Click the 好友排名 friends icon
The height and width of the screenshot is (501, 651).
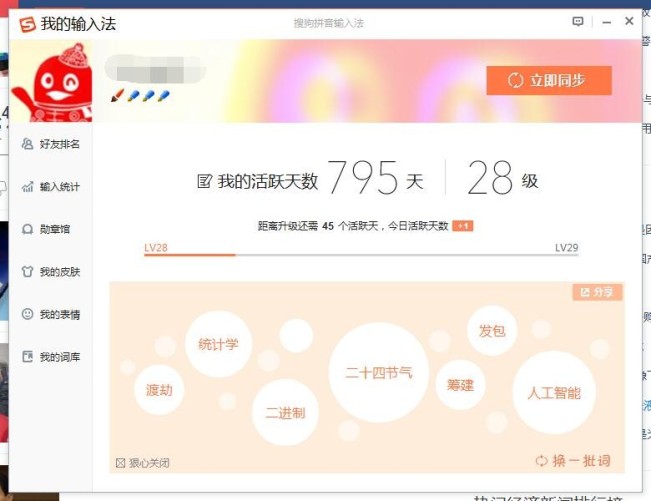(x=27, y=144)
